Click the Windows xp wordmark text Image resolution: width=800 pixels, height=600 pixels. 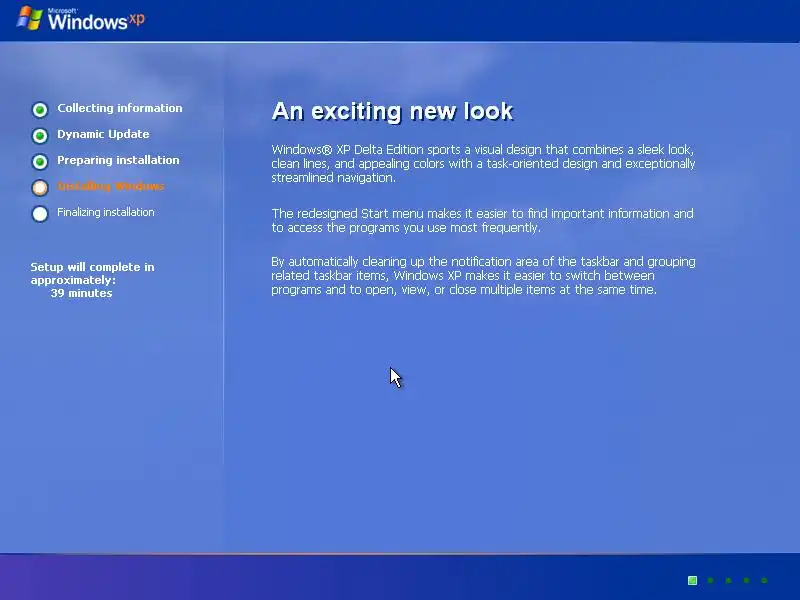pos(96,20)
